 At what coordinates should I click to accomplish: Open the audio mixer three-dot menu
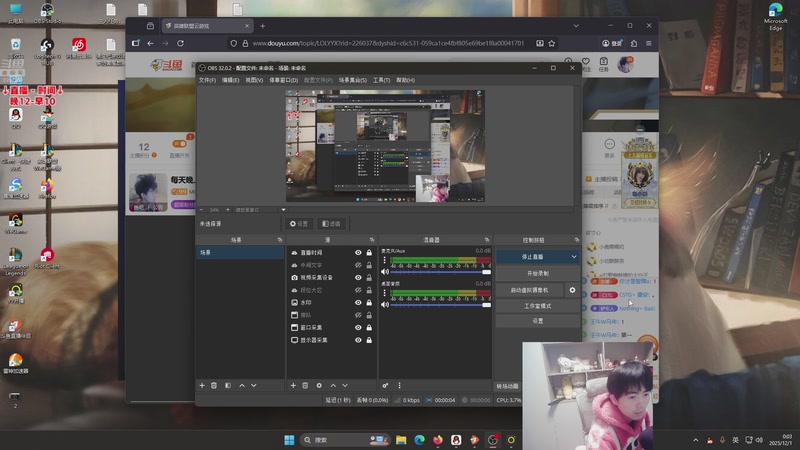click(x=398, y=385)
